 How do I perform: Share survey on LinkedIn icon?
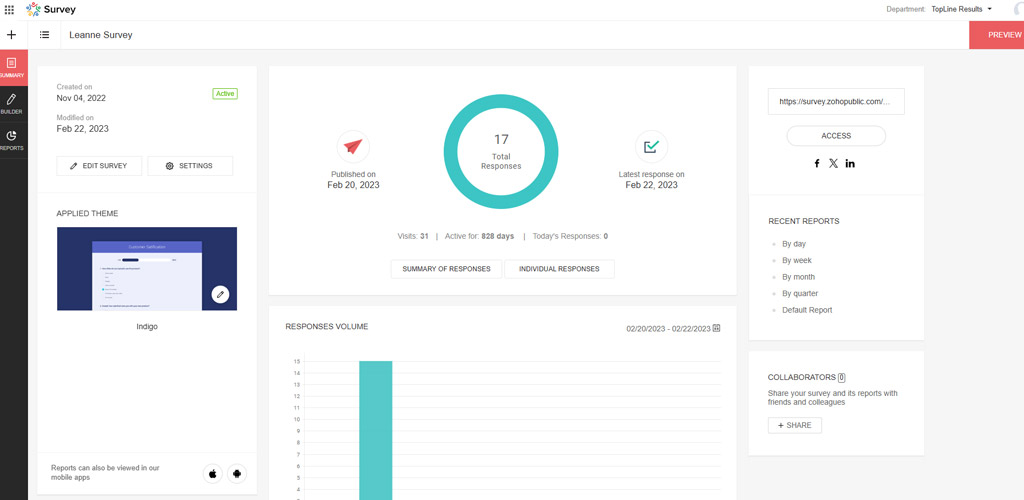[850, 164]
